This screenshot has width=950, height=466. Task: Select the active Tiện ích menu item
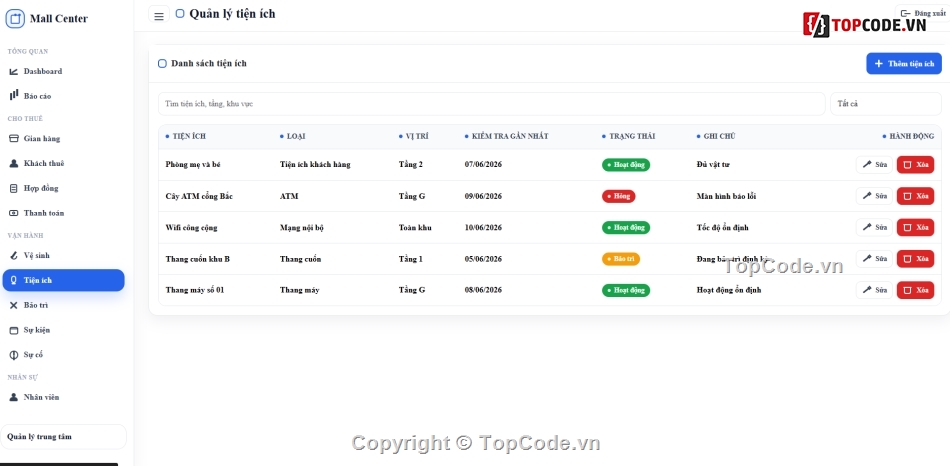tap(64, 281)
